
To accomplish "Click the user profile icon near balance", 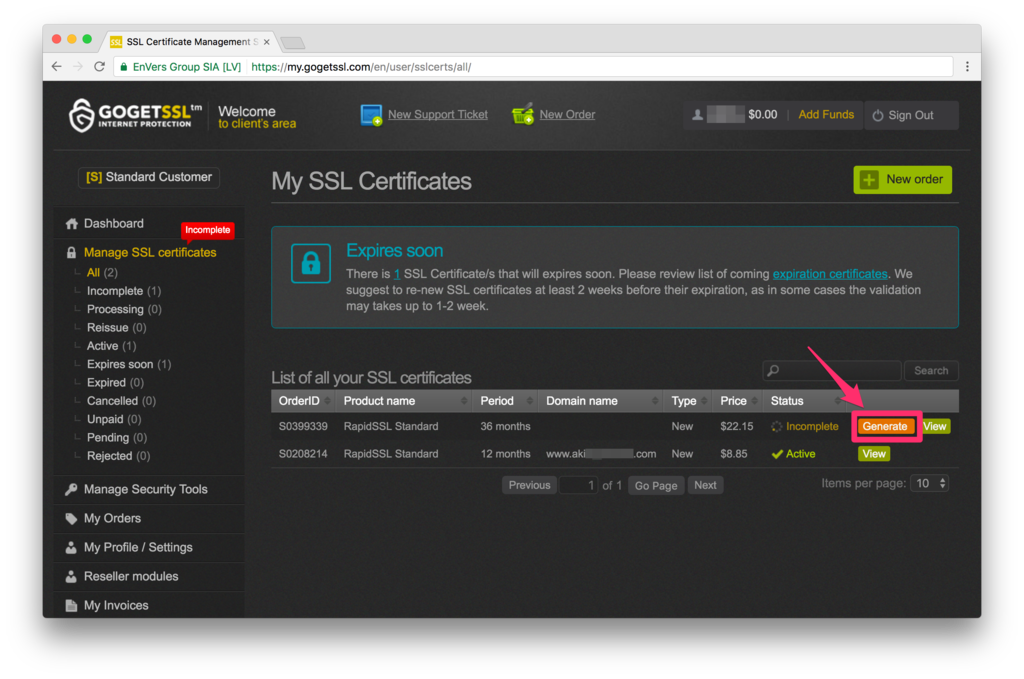I will tap(697, 115).
